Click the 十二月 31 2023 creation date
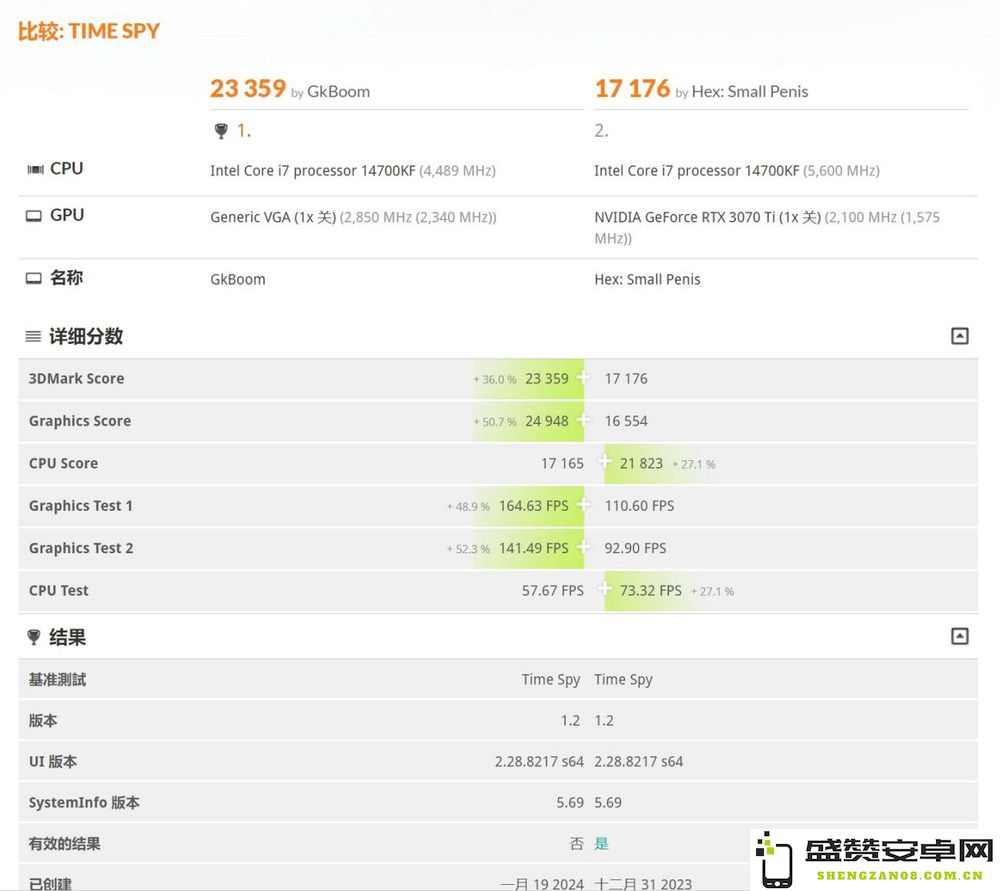 (x=643, y=884)
